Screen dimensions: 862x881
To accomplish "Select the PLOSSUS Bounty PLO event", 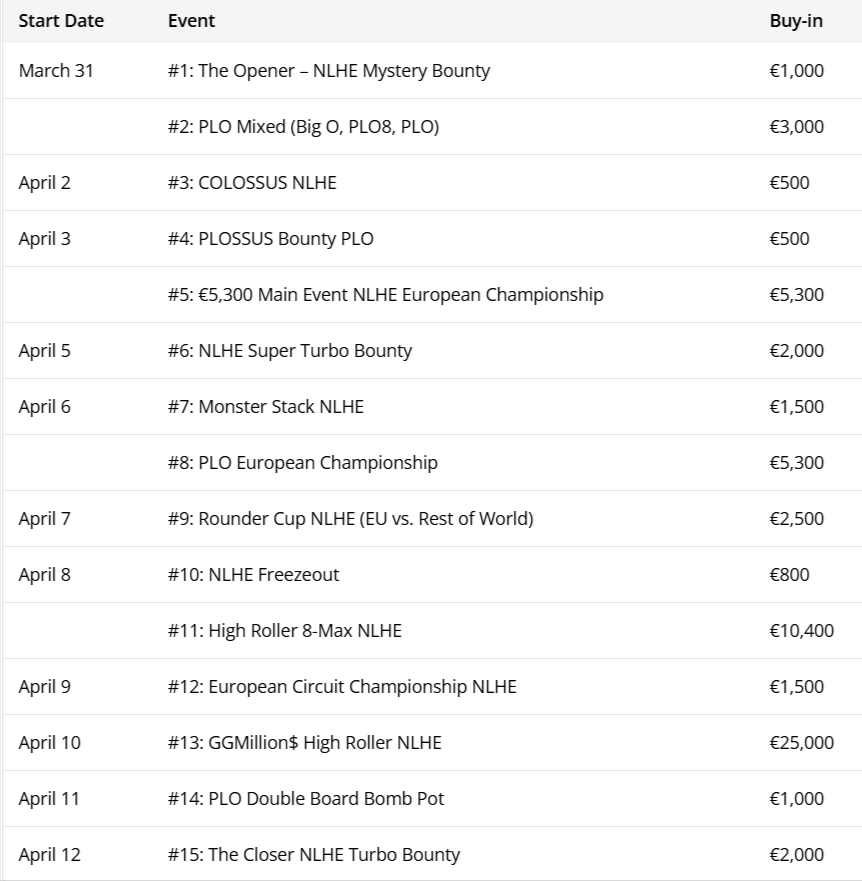I will coord(270,239).
